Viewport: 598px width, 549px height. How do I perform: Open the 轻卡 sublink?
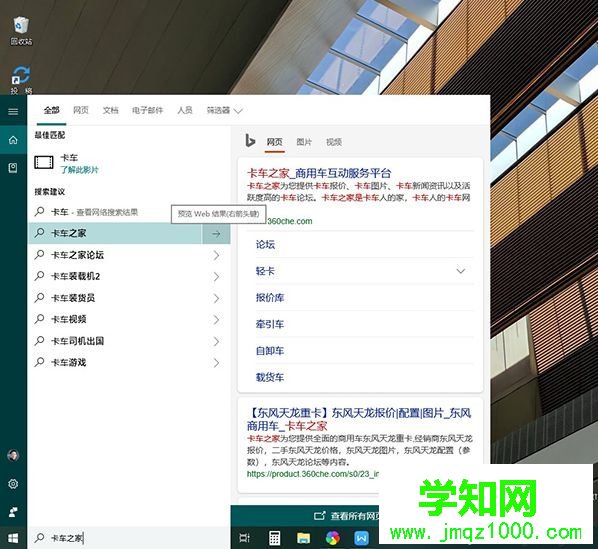(265, 271)
